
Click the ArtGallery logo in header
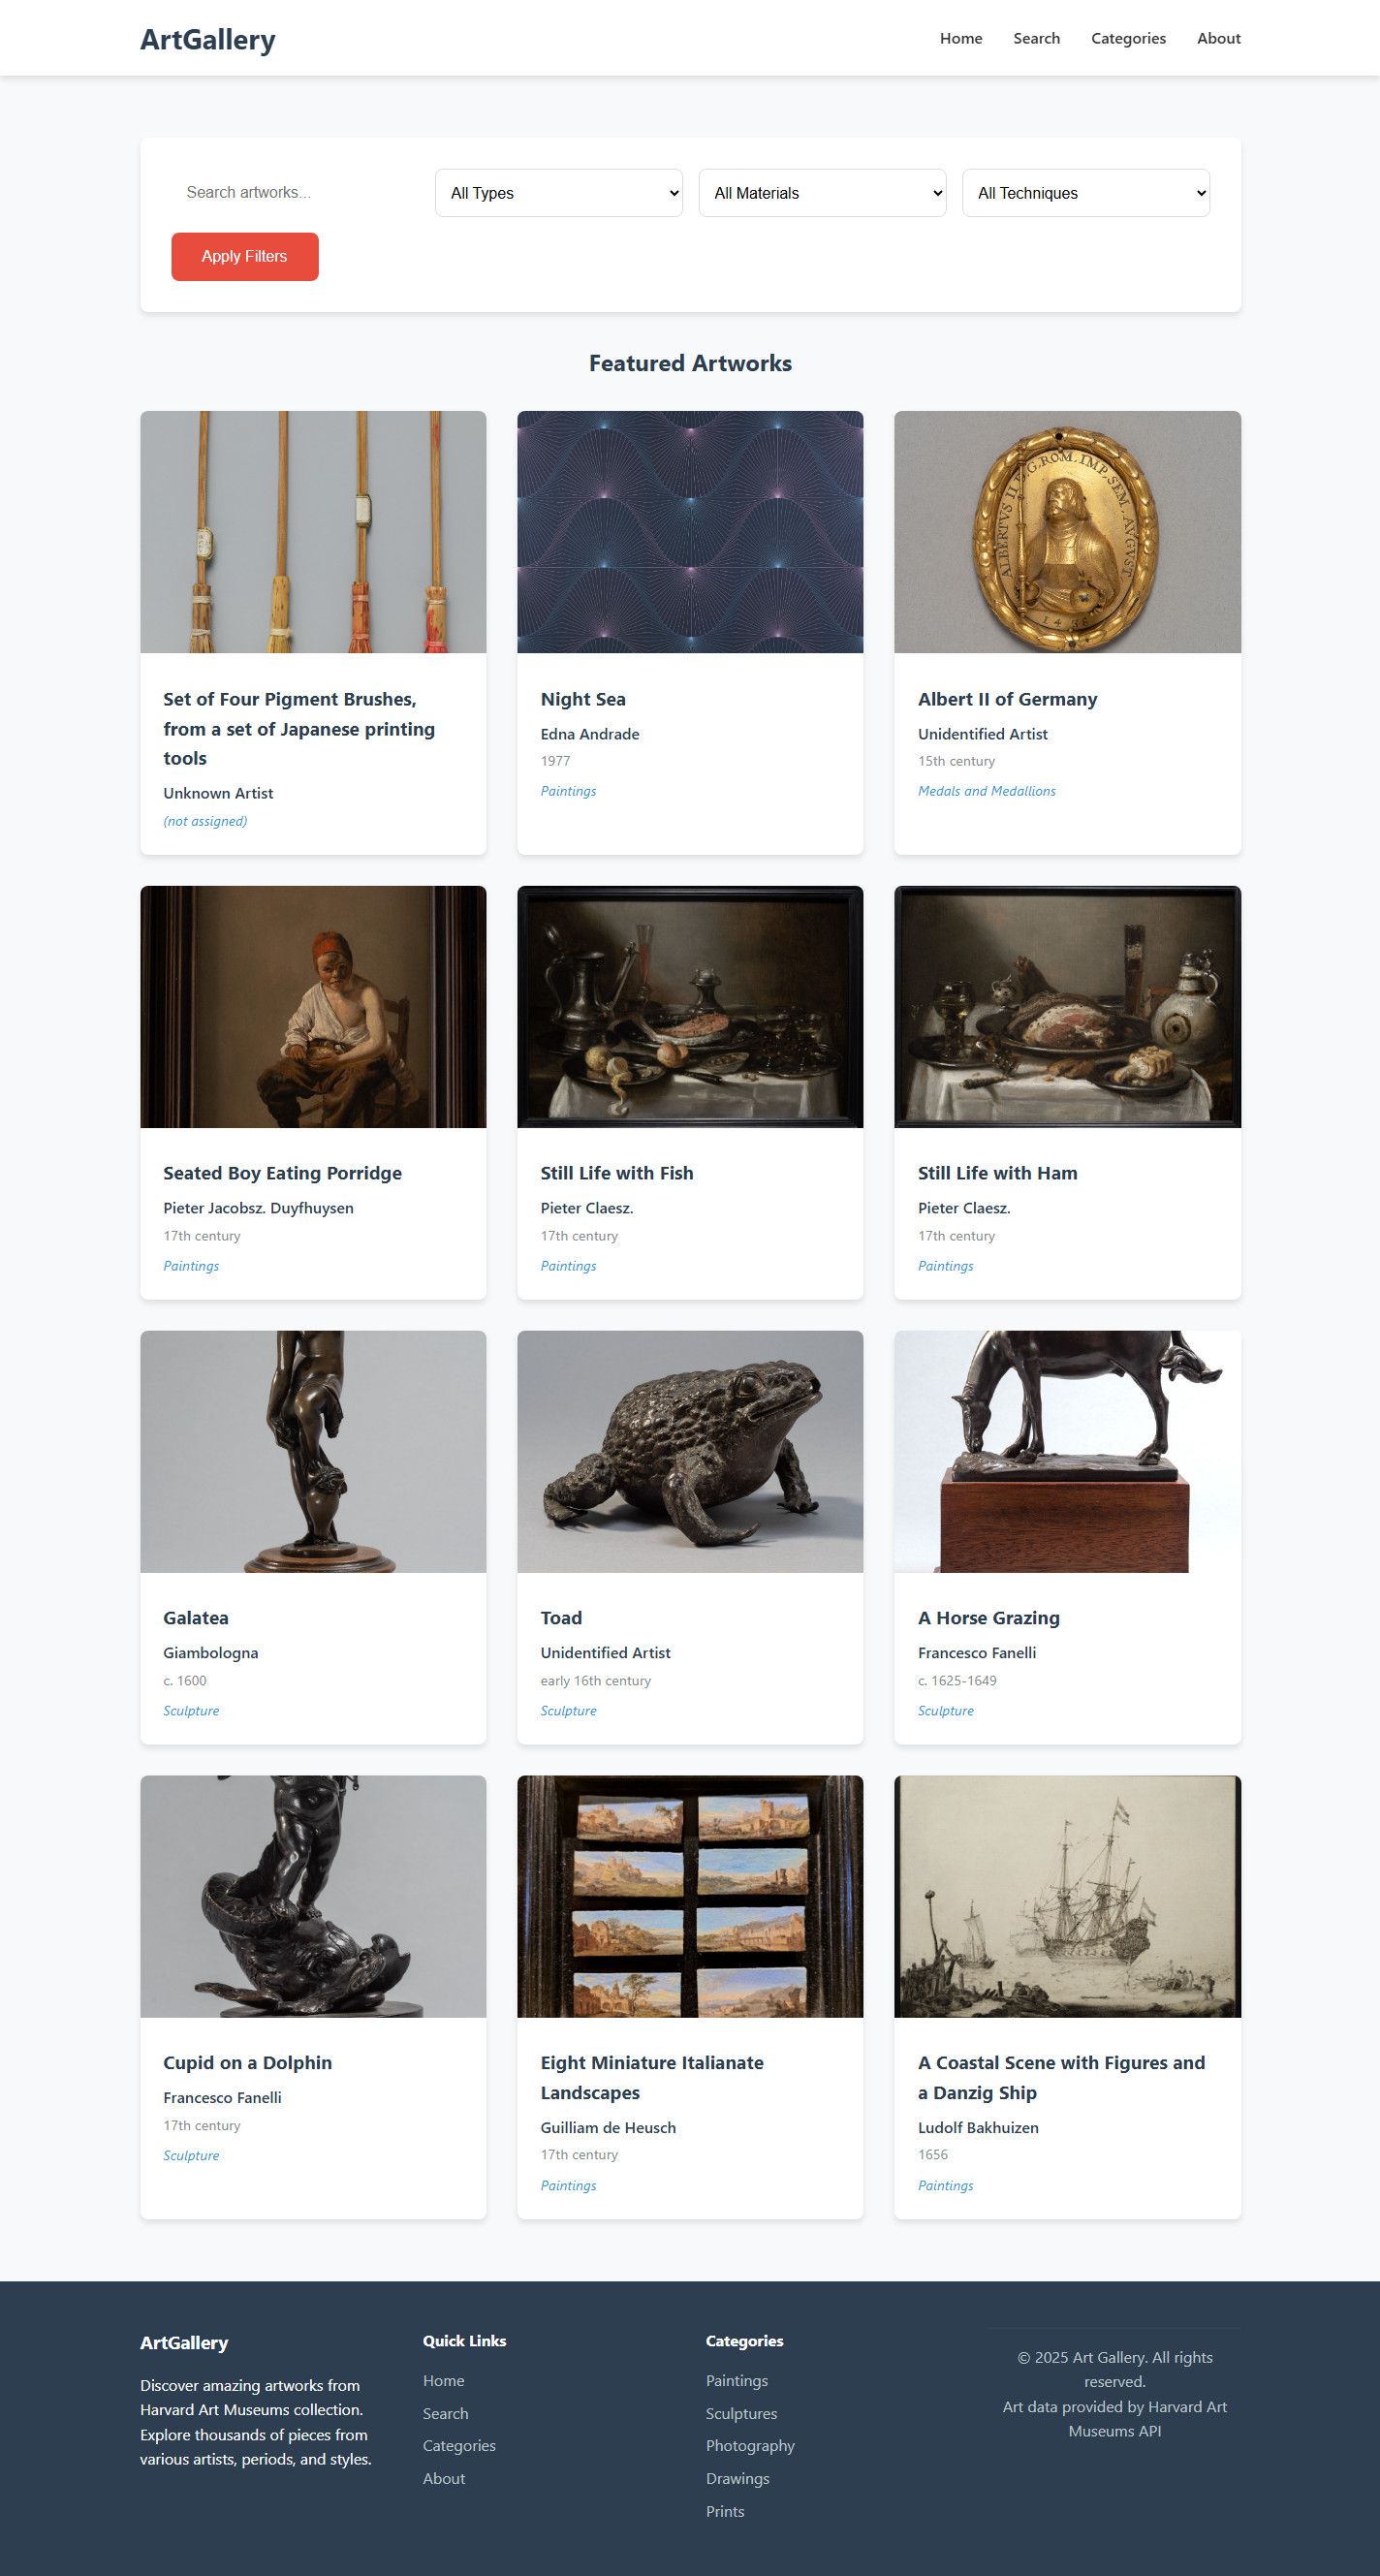click(x=208, y=39)
